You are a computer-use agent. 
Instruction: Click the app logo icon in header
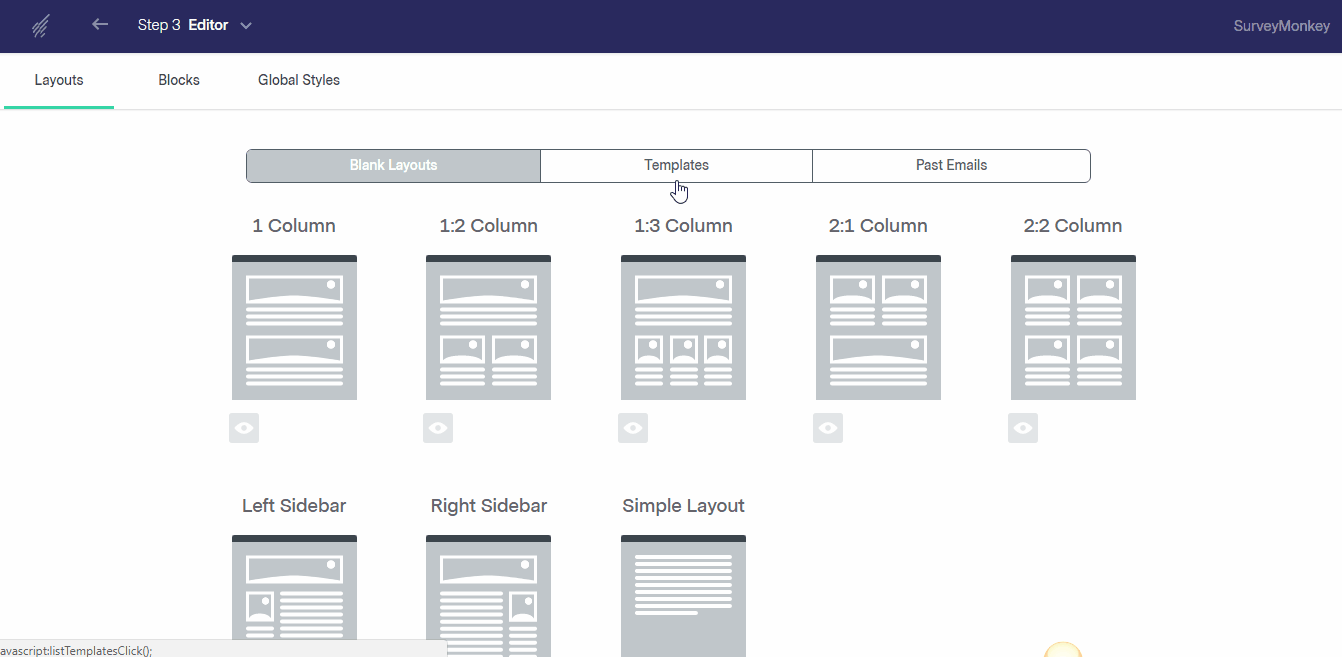[41, 25]
